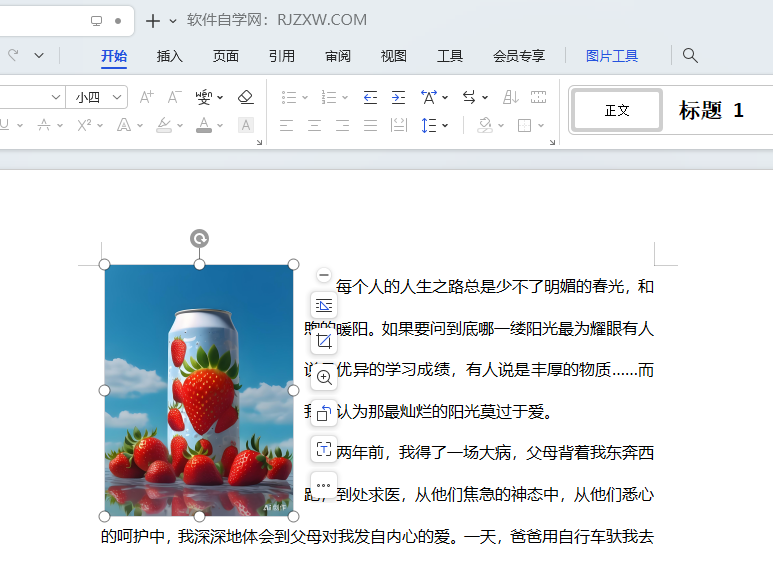
Task: Switch to the 插入 tab
Action: tap(170, 56)
